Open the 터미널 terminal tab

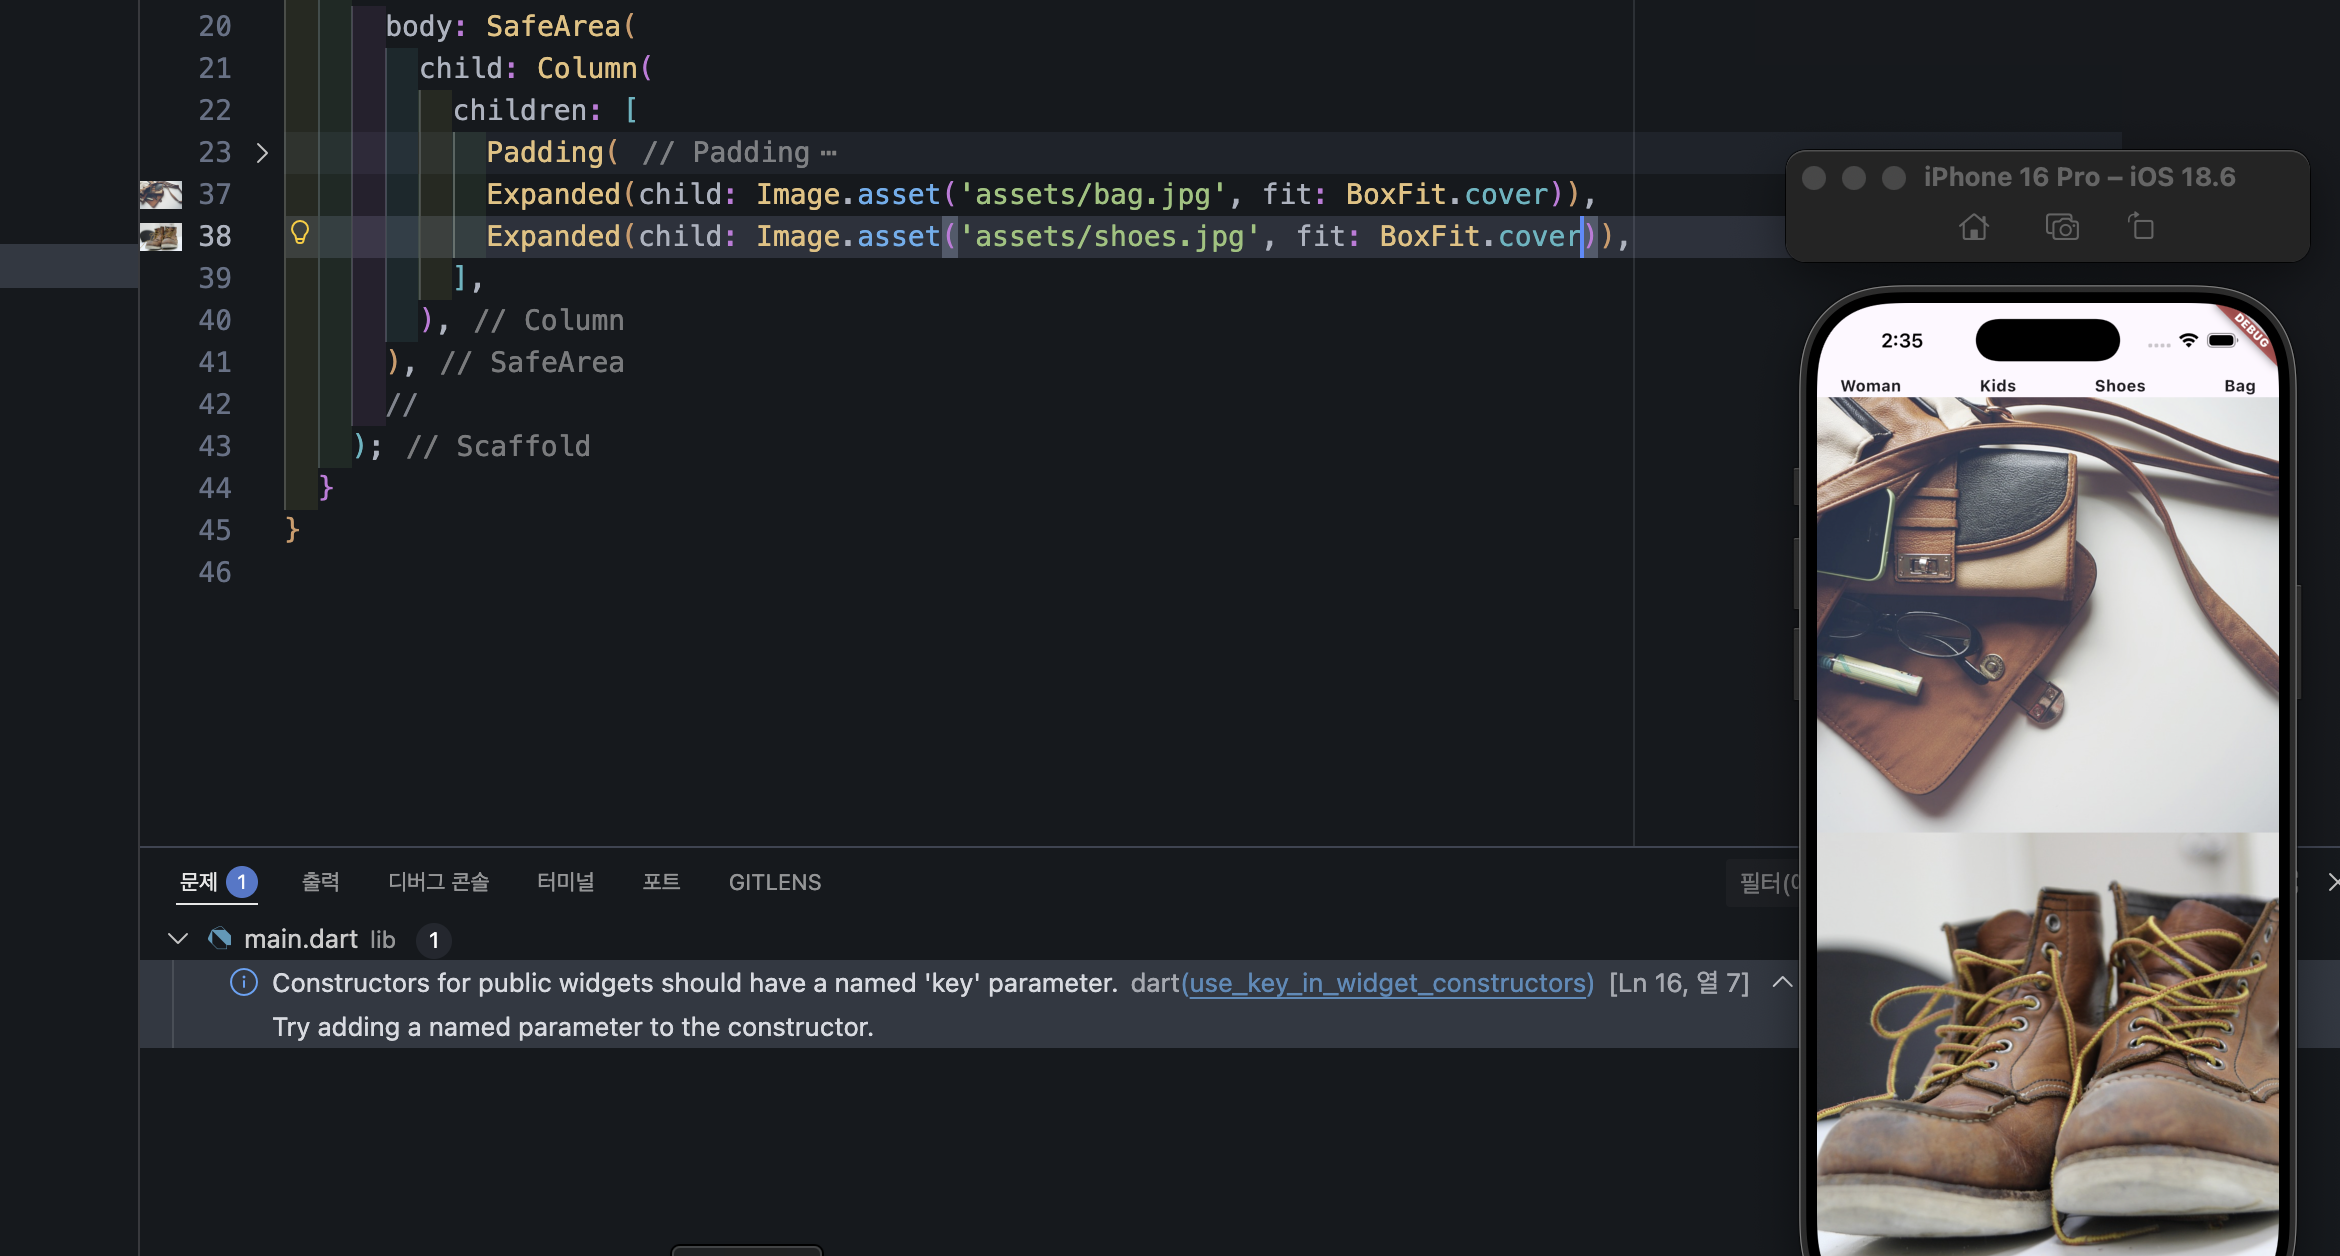565,882
